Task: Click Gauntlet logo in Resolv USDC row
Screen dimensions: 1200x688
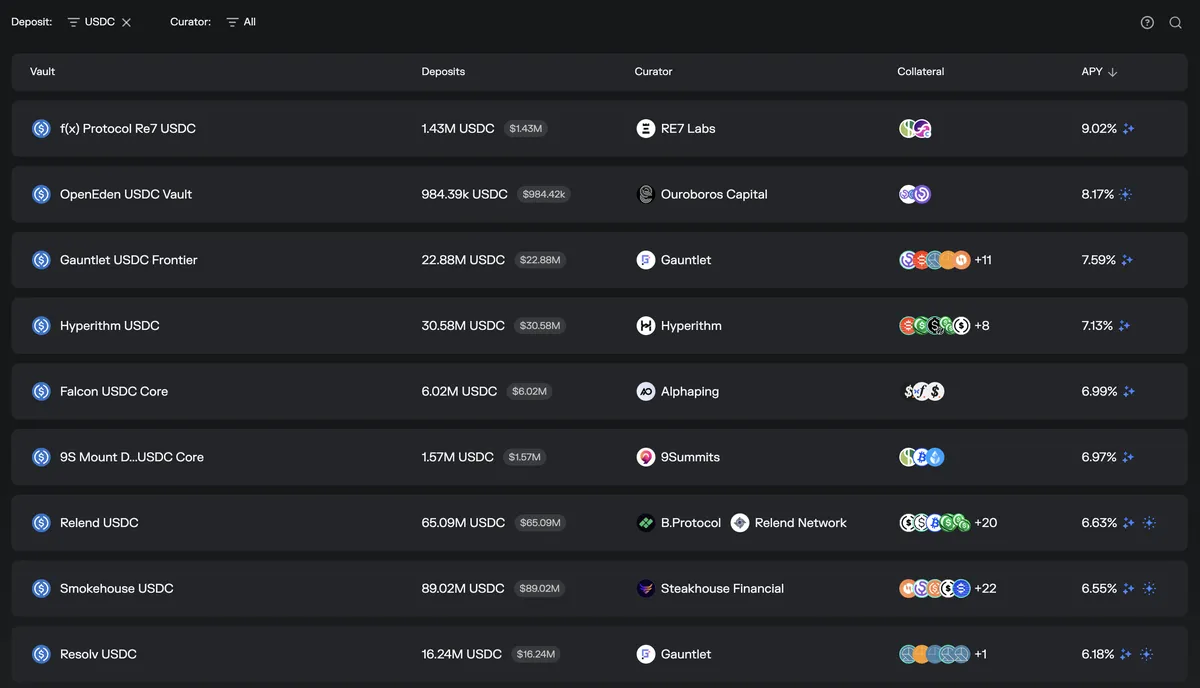Action: [x=646, y=654]
